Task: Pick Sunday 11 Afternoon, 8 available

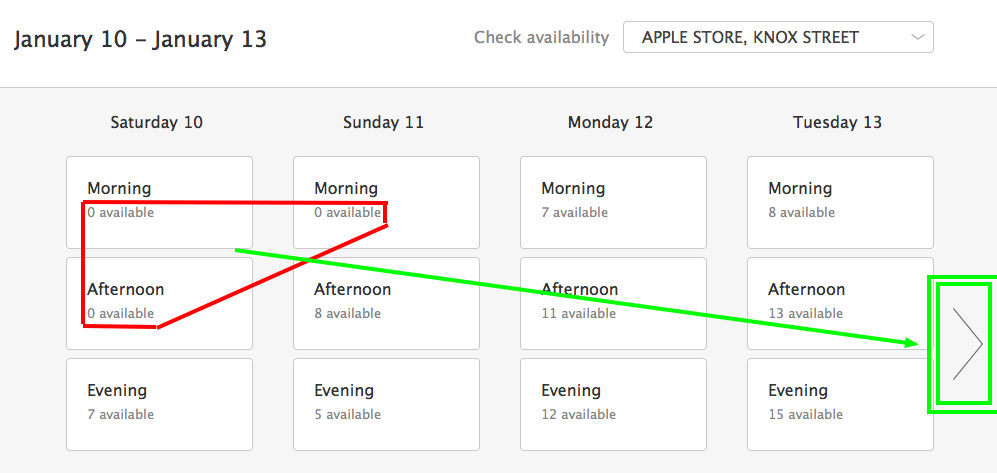Action: [386, 303]
